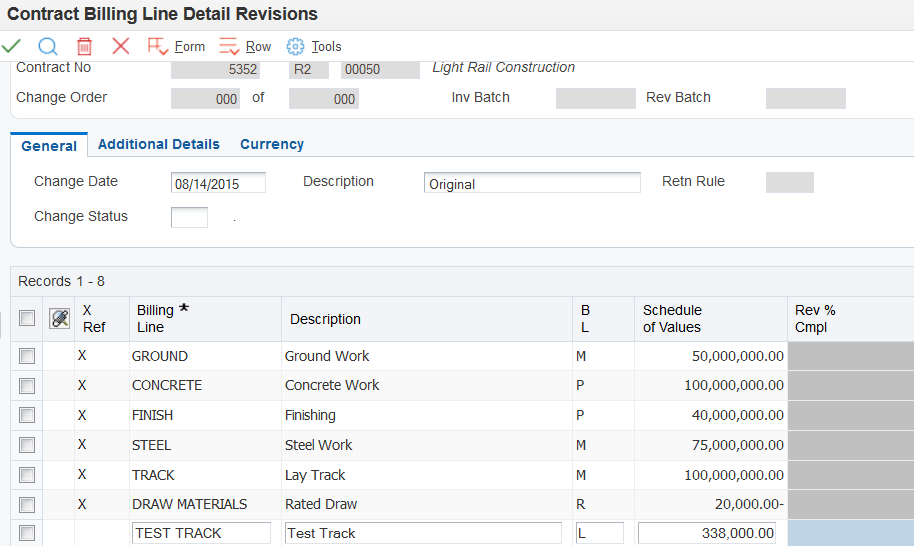Switch to the Additional Details tab
The image size is (914, 546).
159,144
